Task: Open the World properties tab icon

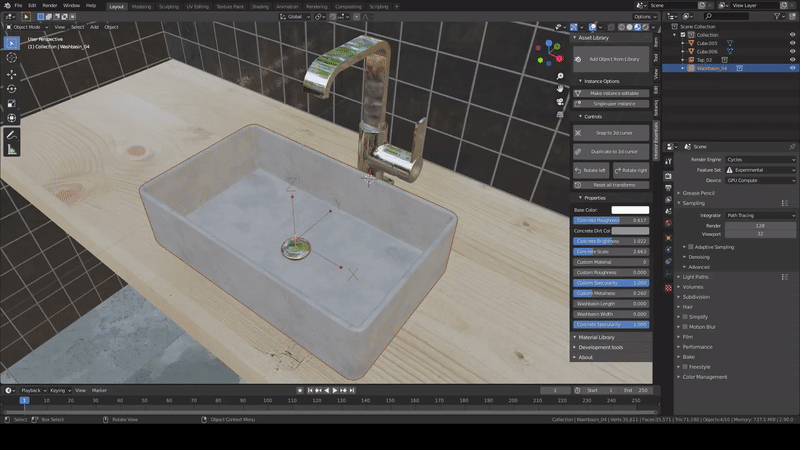Action: pyautogui.click(x=668, y=223)
